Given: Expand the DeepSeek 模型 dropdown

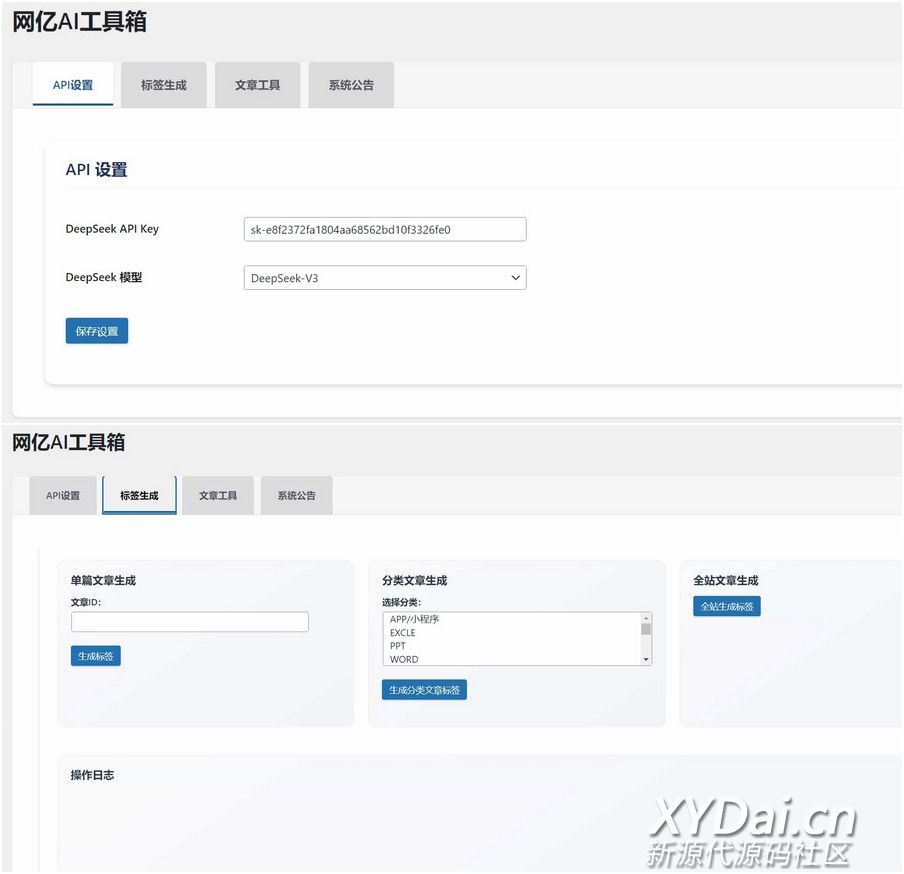Looking at the screenshot, I should [385, 278].
